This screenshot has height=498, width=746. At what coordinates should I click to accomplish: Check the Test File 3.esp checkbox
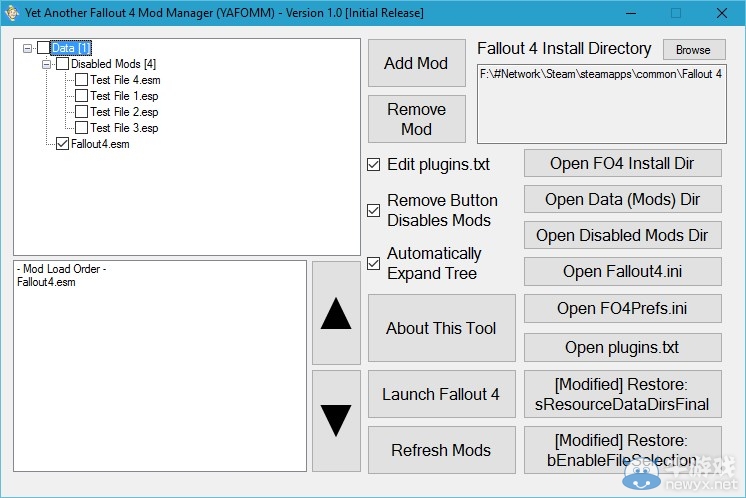point(81,127)
